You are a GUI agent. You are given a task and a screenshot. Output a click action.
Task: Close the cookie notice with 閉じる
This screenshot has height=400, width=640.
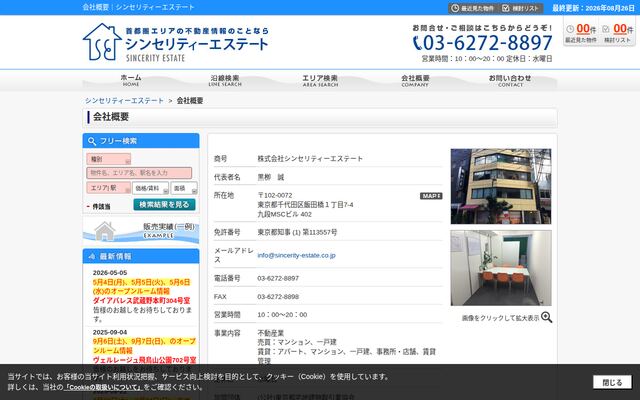(x=612, y=382)
